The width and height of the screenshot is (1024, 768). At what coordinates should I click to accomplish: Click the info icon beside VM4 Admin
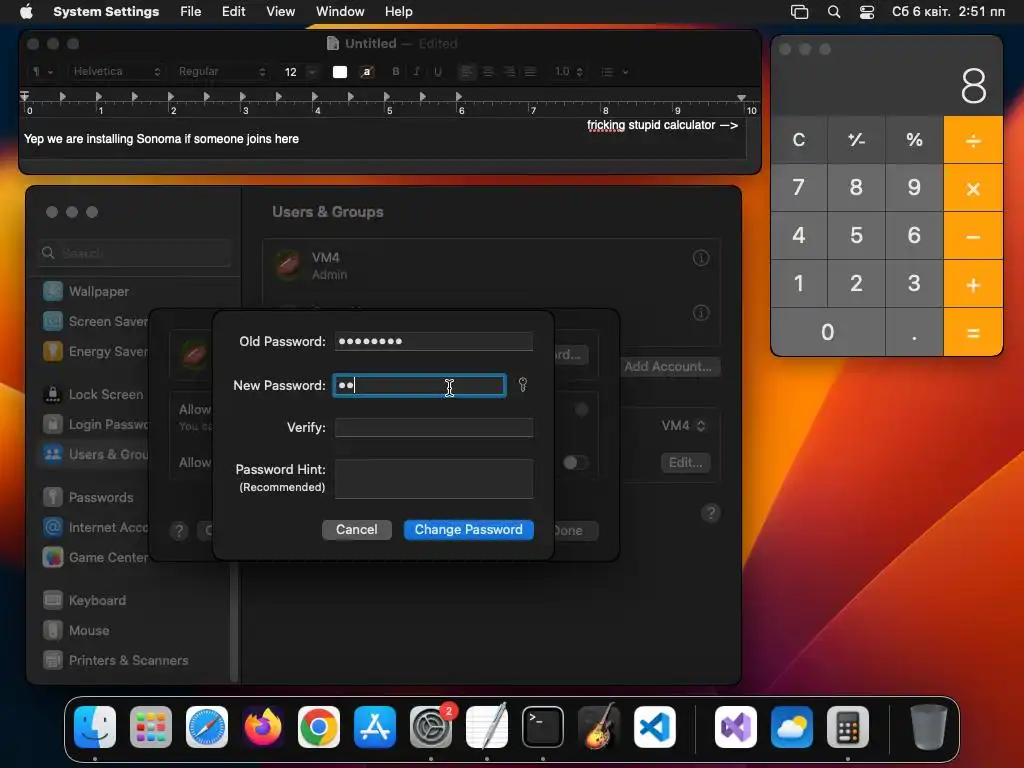coord(701,258)
